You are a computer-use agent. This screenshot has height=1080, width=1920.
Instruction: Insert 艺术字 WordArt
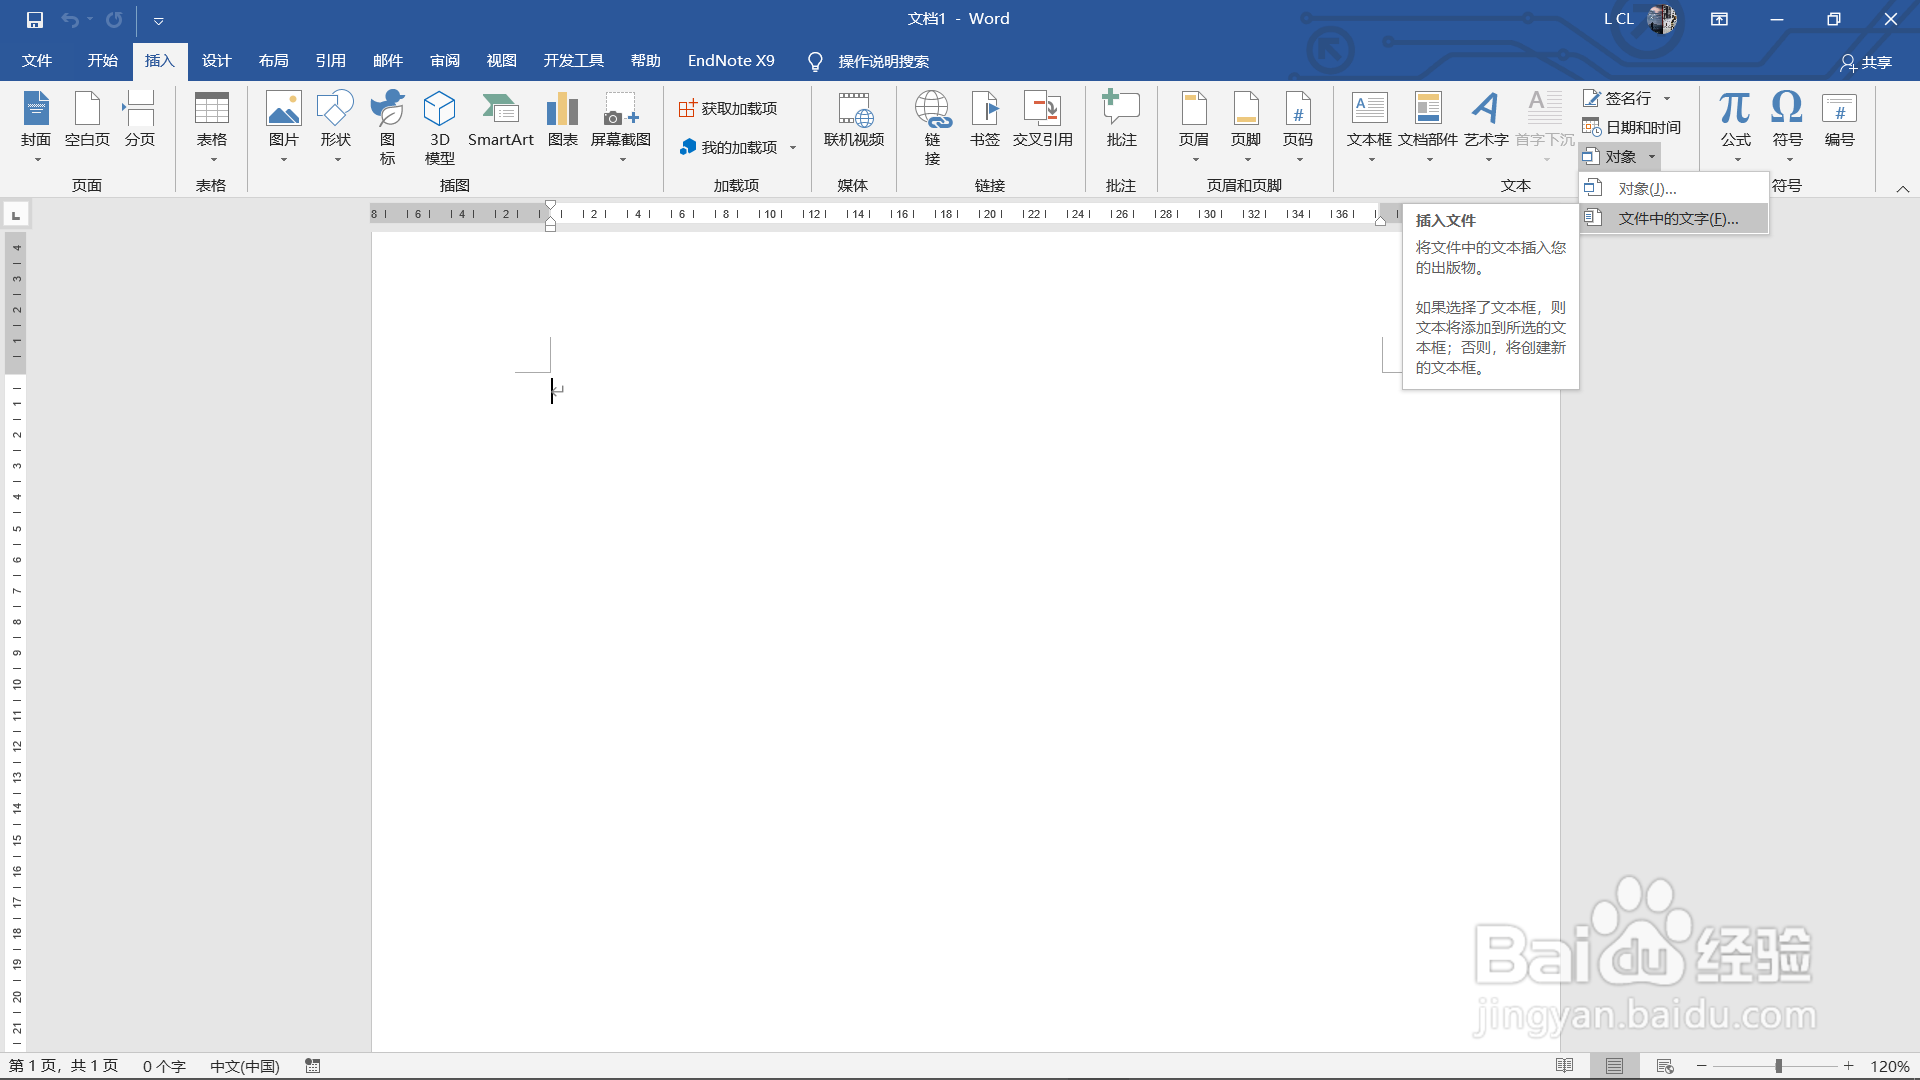[1486, 120]
